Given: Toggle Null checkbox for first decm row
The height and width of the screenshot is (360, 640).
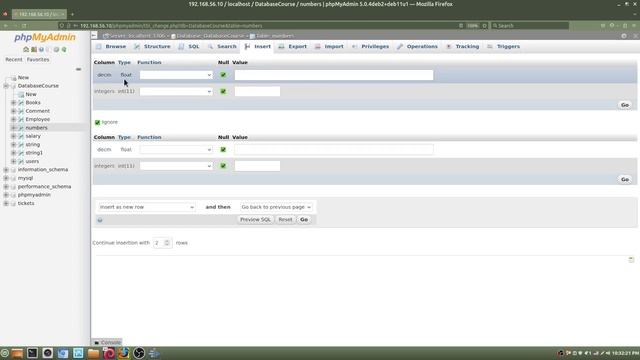Looking at the screenshot, I should pos(223,75).
